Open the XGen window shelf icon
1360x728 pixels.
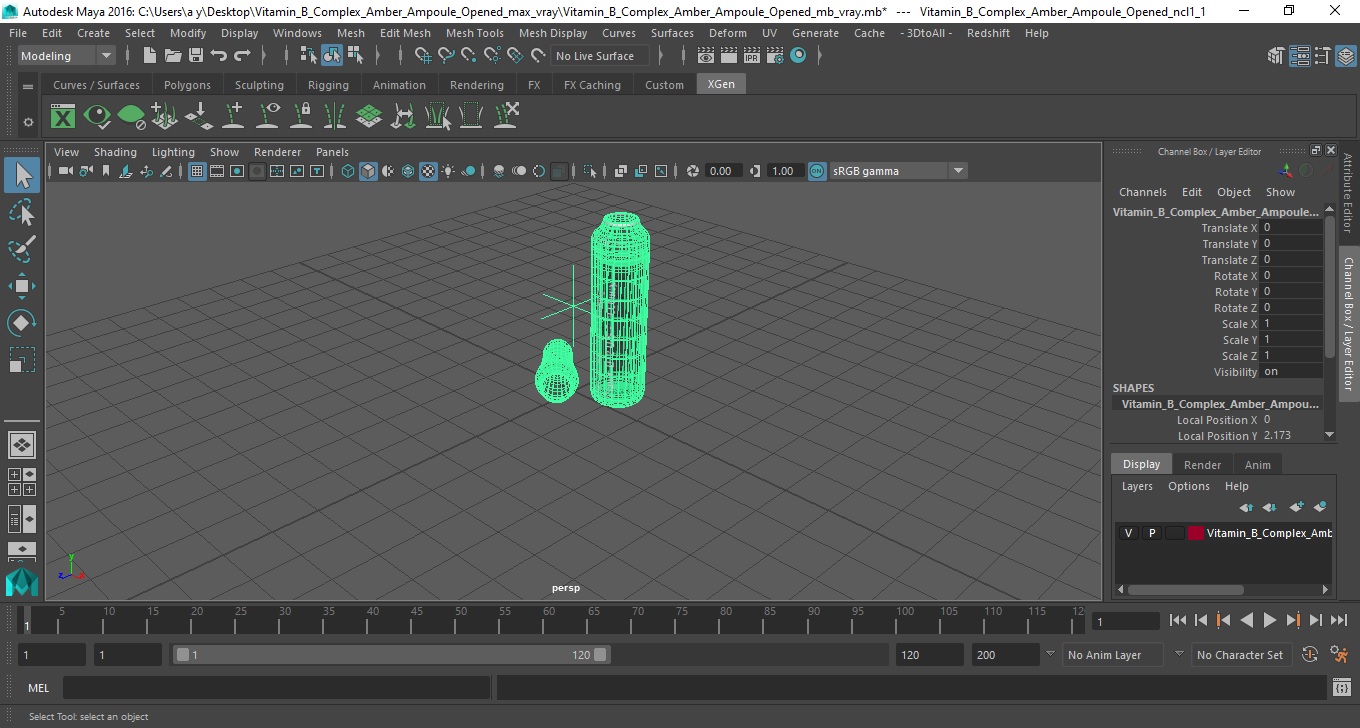(x=63, y=116)
